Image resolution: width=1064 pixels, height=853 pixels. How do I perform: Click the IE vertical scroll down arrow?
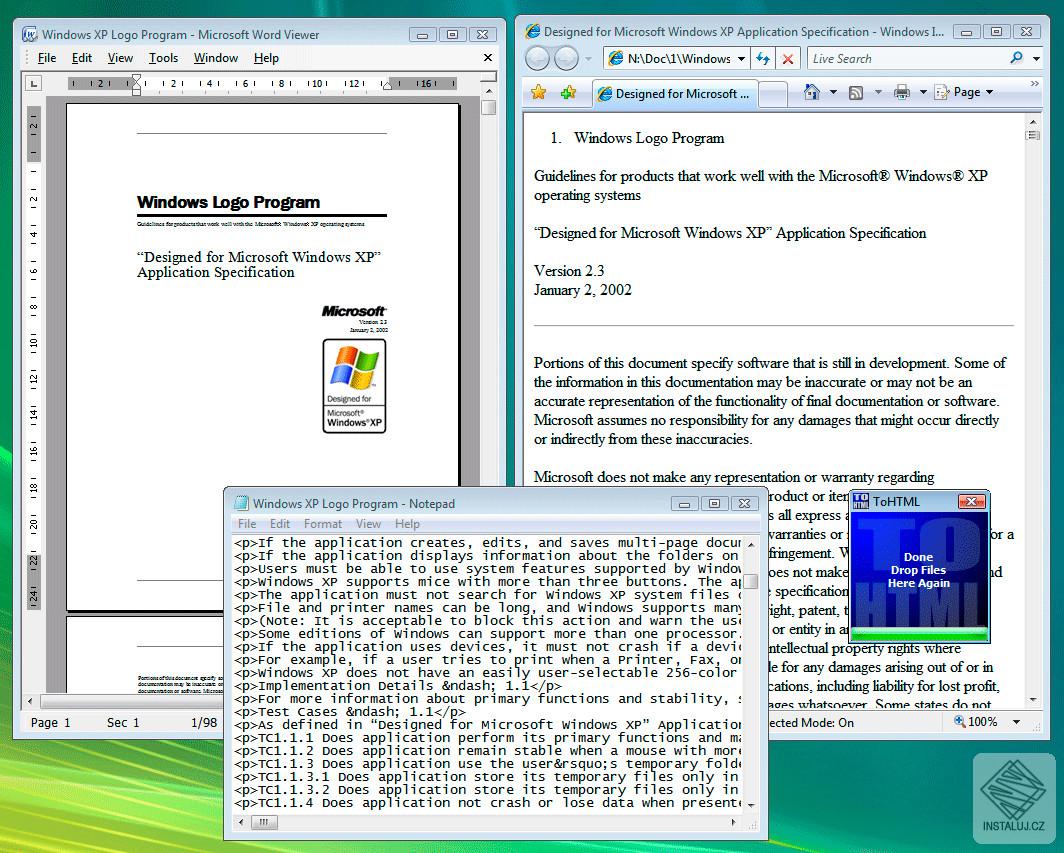pos(1033,700)
